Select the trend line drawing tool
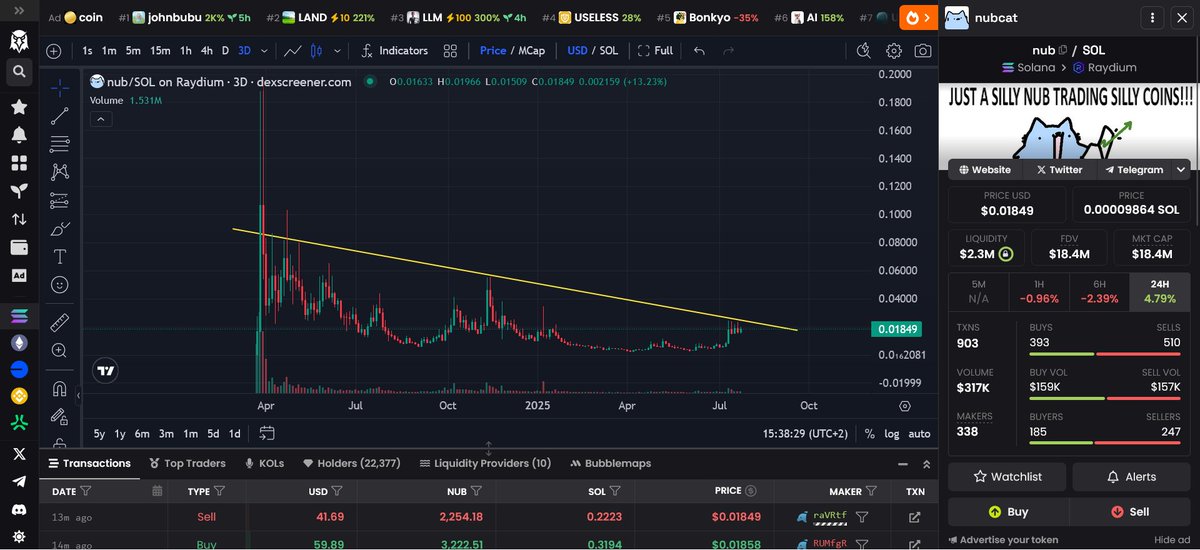The image size is (1200, 550). pos(60,115)
